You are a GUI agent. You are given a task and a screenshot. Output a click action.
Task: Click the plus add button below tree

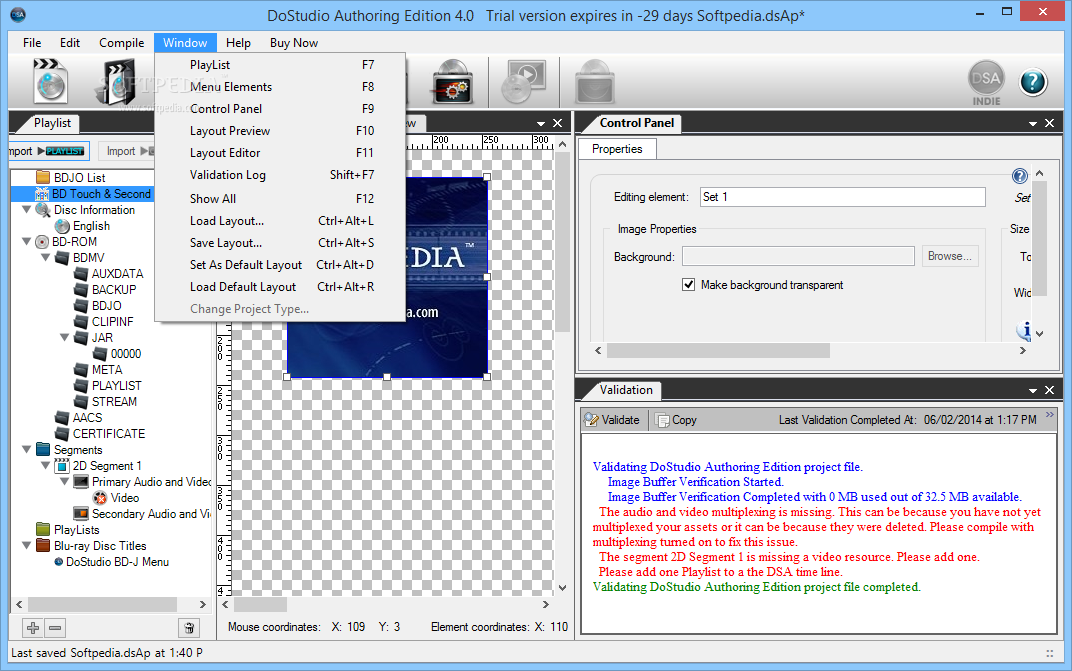click(x=33, y=627)
